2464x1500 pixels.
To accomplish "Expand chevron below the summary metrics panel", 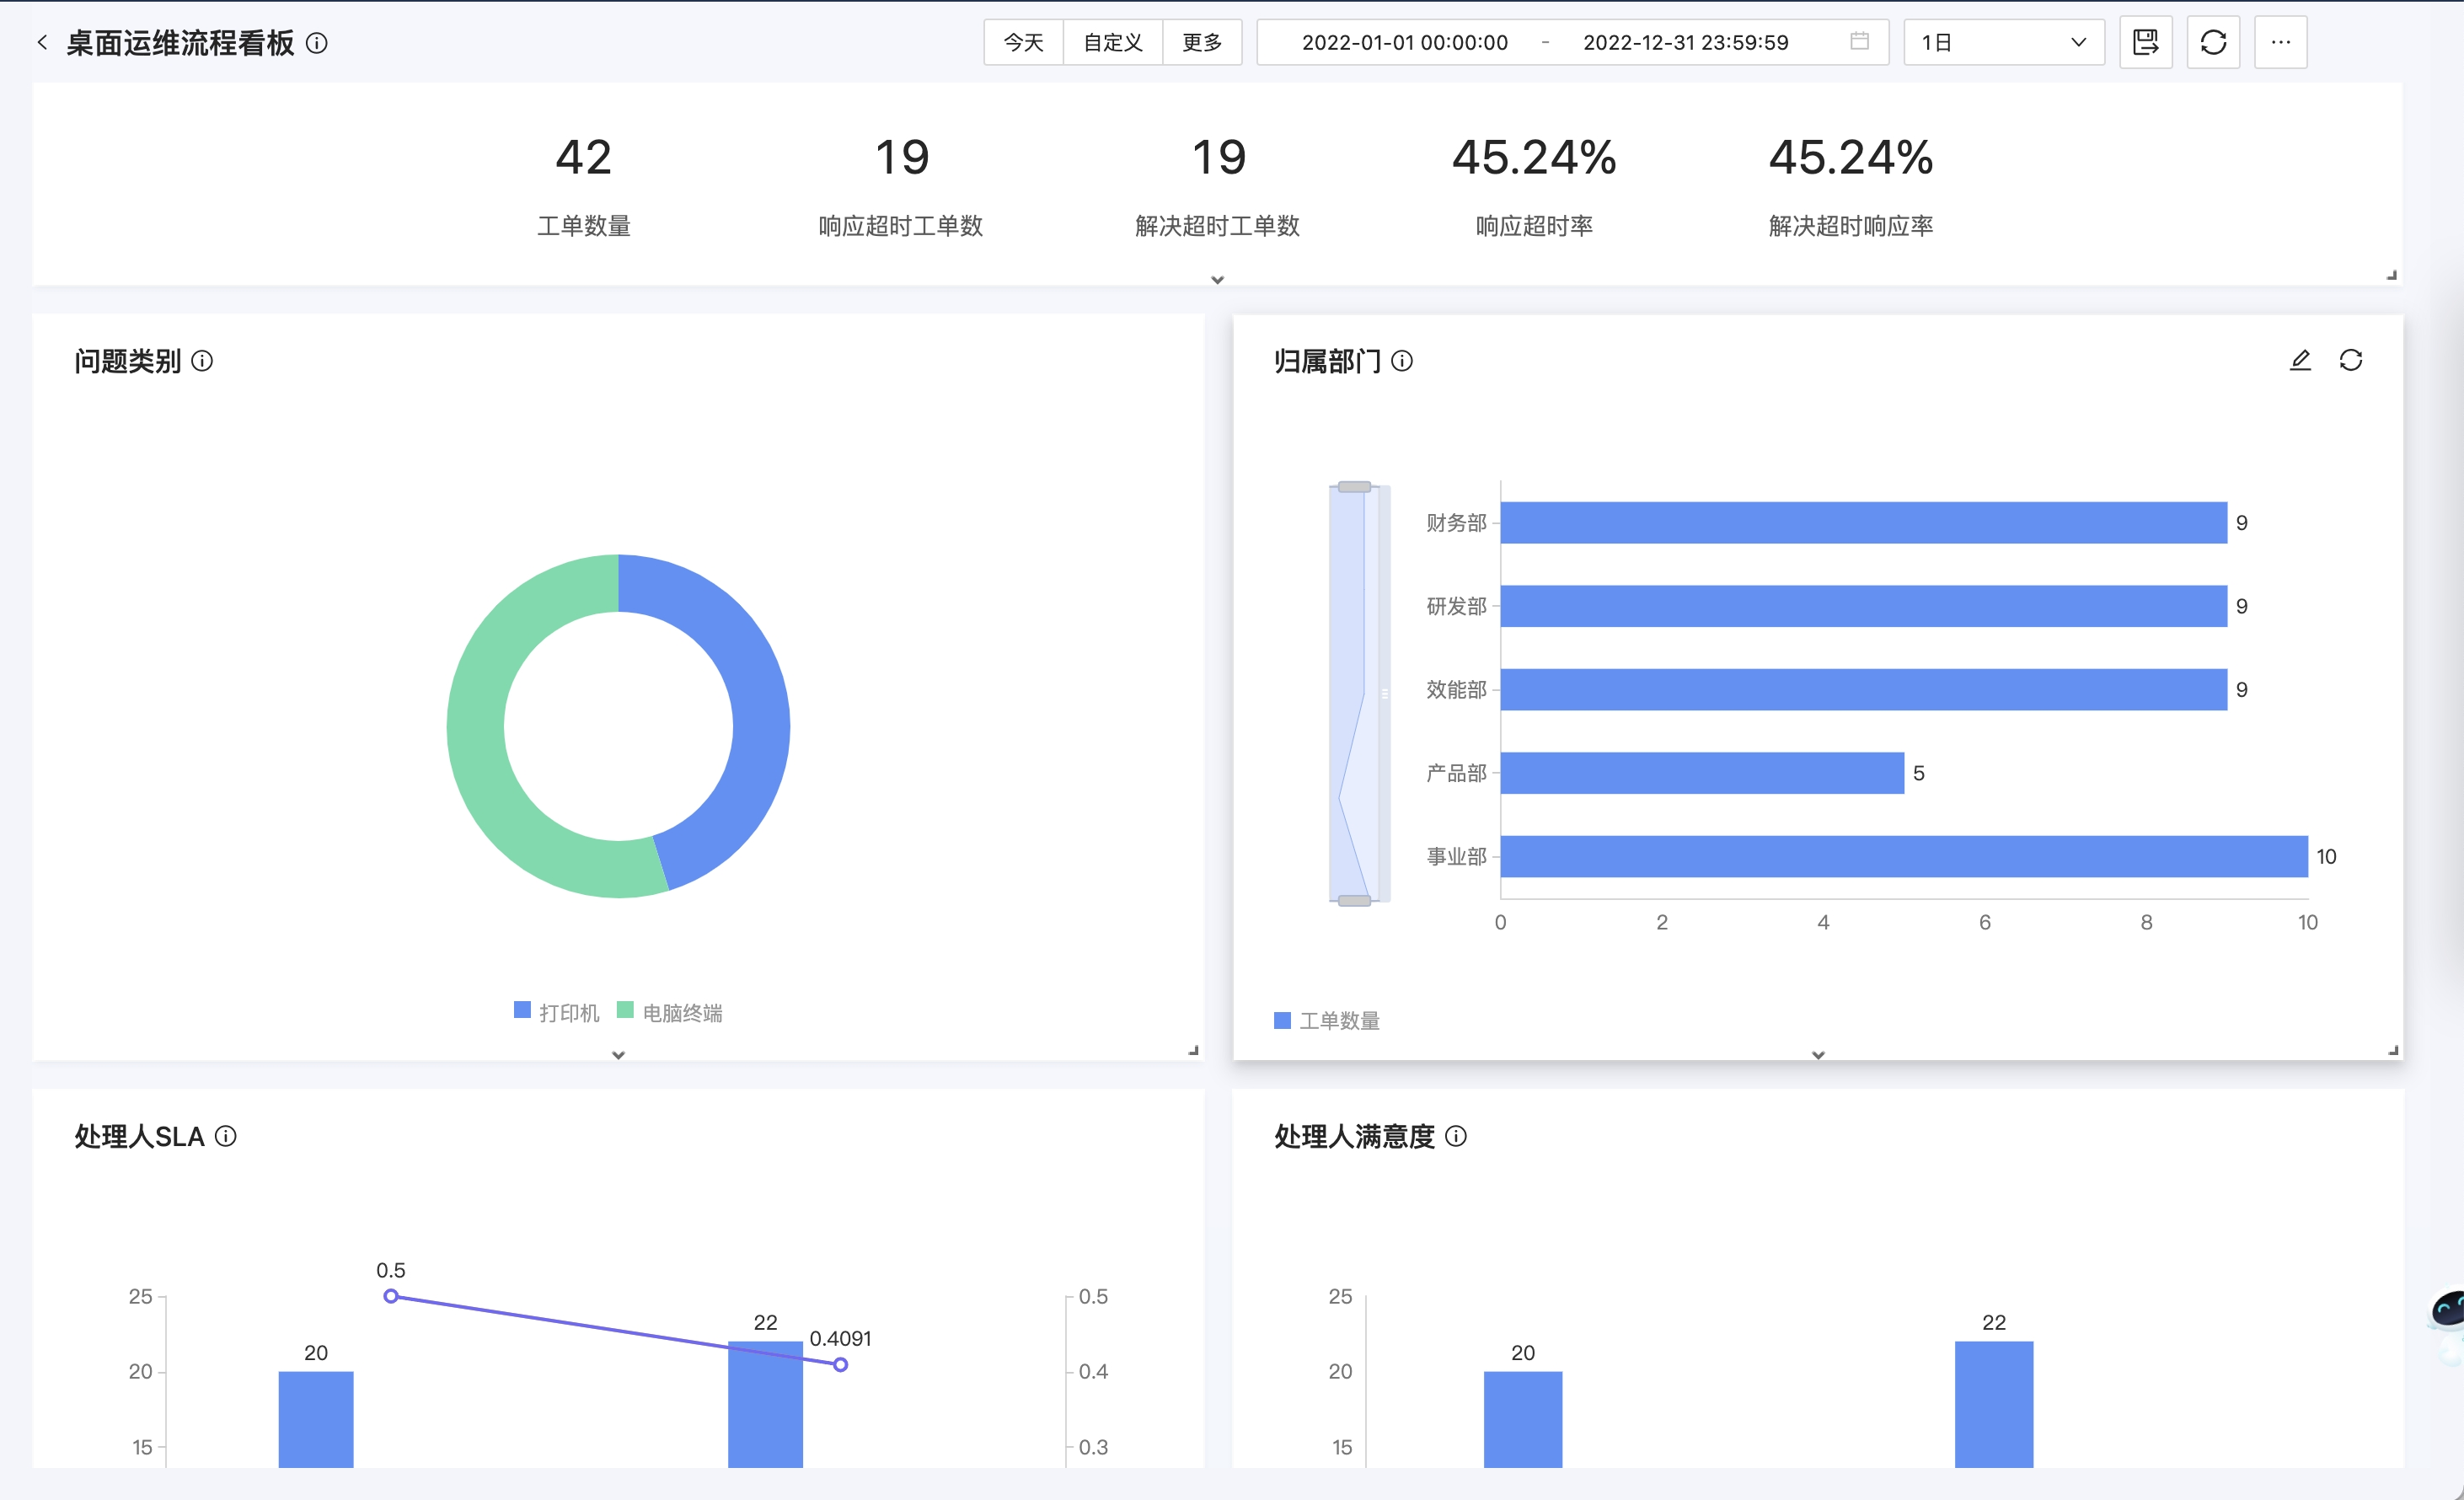I will [1217, 280].
